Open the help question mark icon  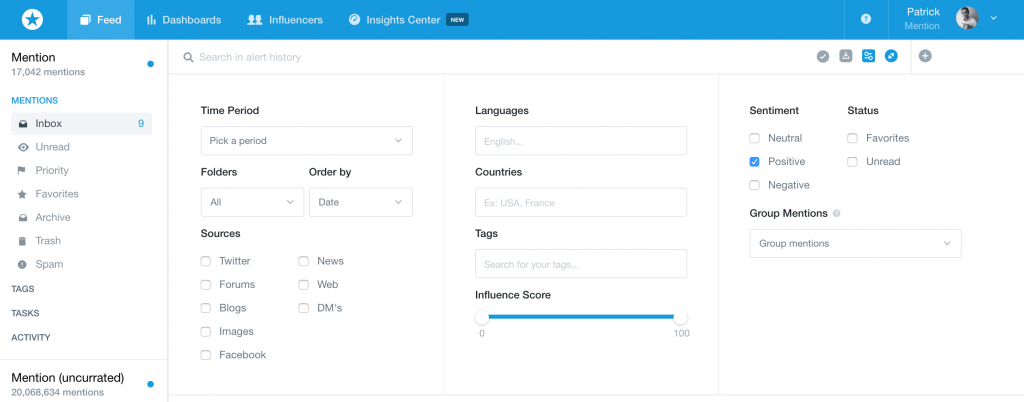(866, 20)
